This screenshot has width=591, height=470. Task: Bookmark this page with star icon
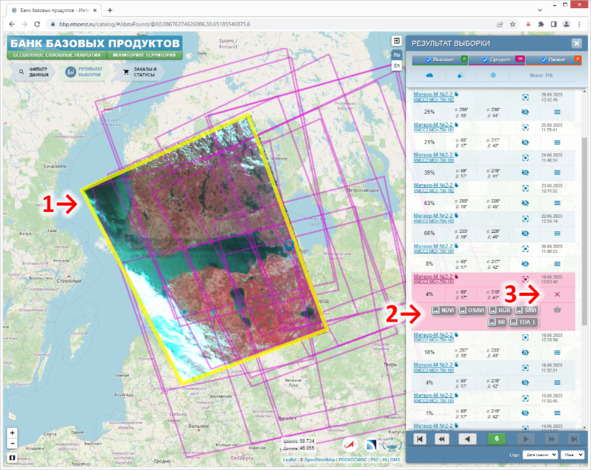[x=513, y=24]
